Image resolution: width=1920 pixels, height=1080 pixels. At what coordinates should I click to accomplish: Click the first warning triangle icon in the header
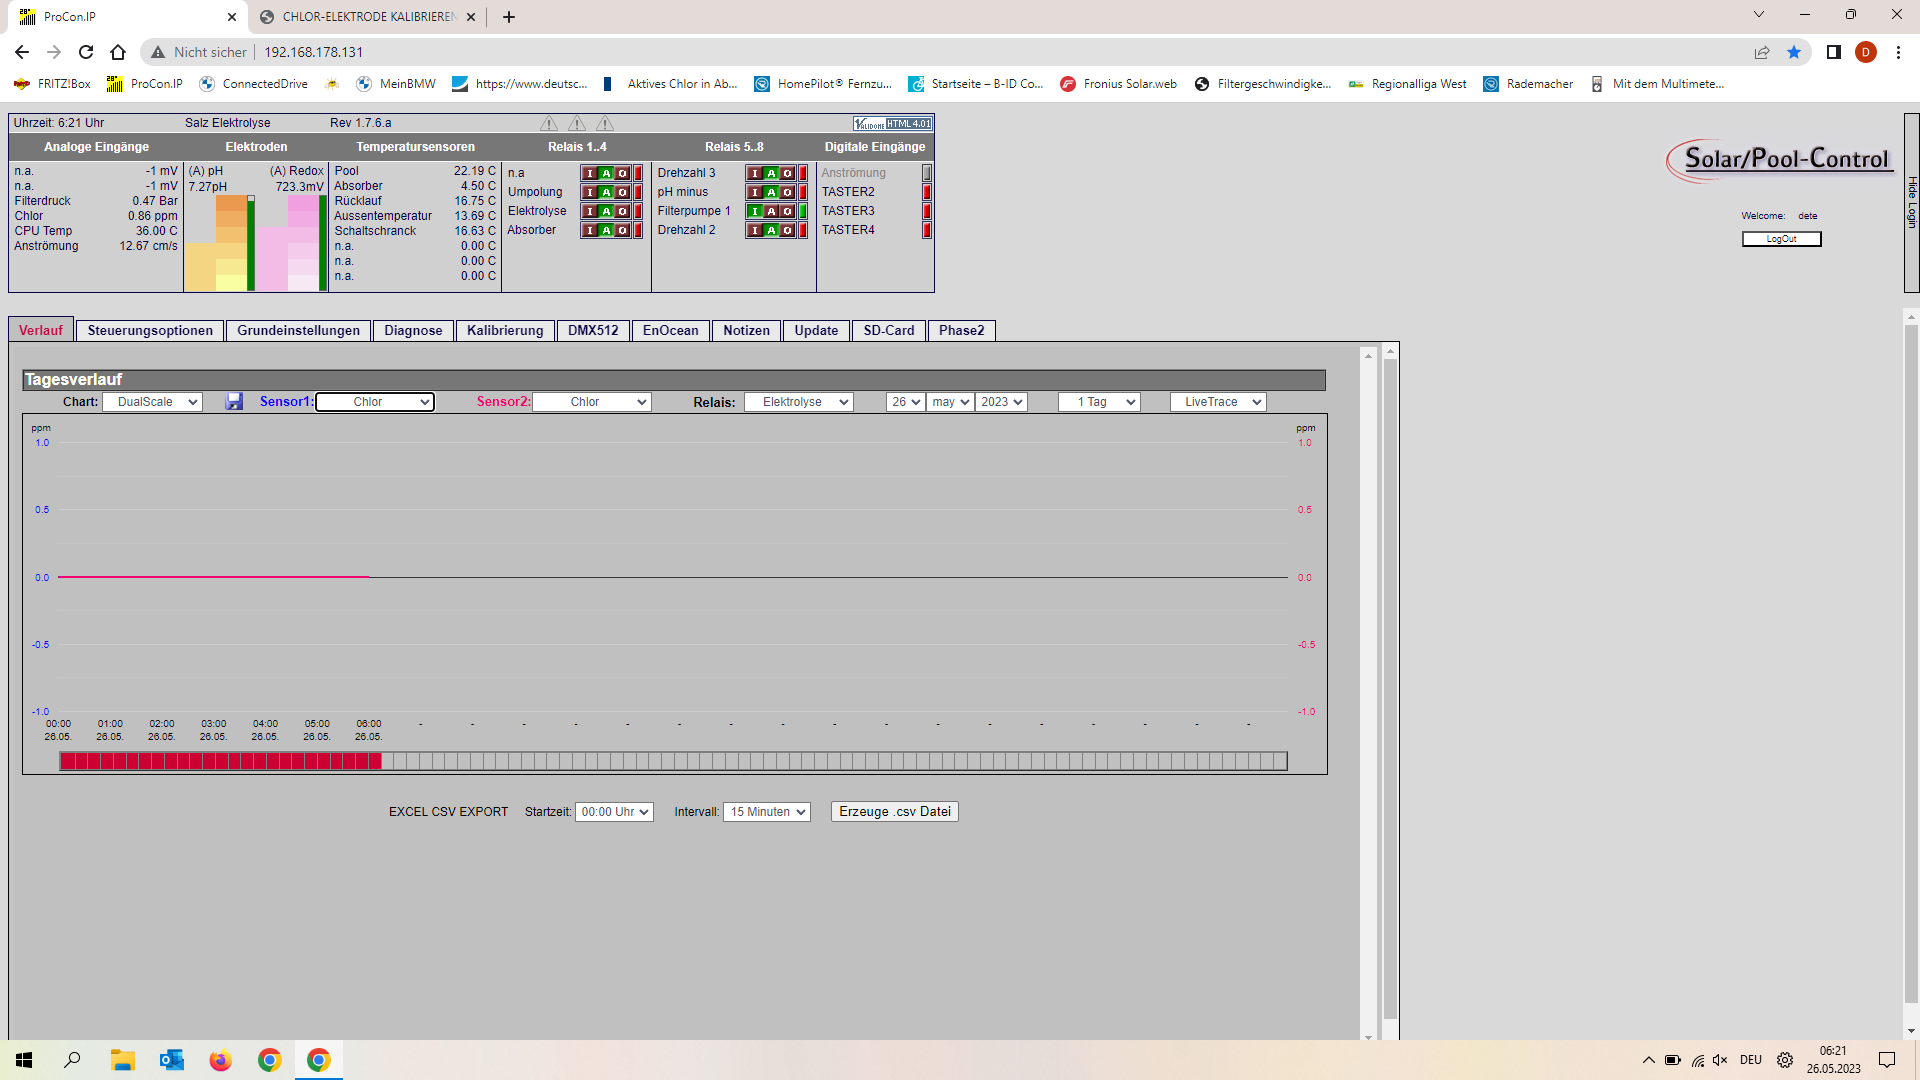click(549, 123)
